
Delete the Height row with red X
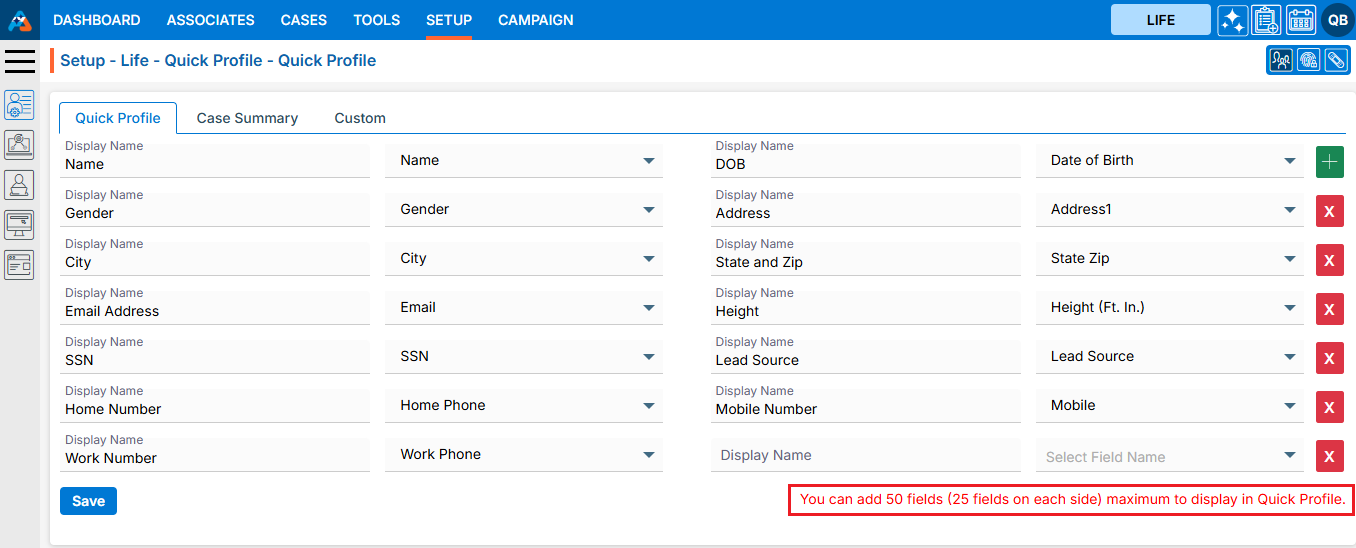coord(1329,309)
